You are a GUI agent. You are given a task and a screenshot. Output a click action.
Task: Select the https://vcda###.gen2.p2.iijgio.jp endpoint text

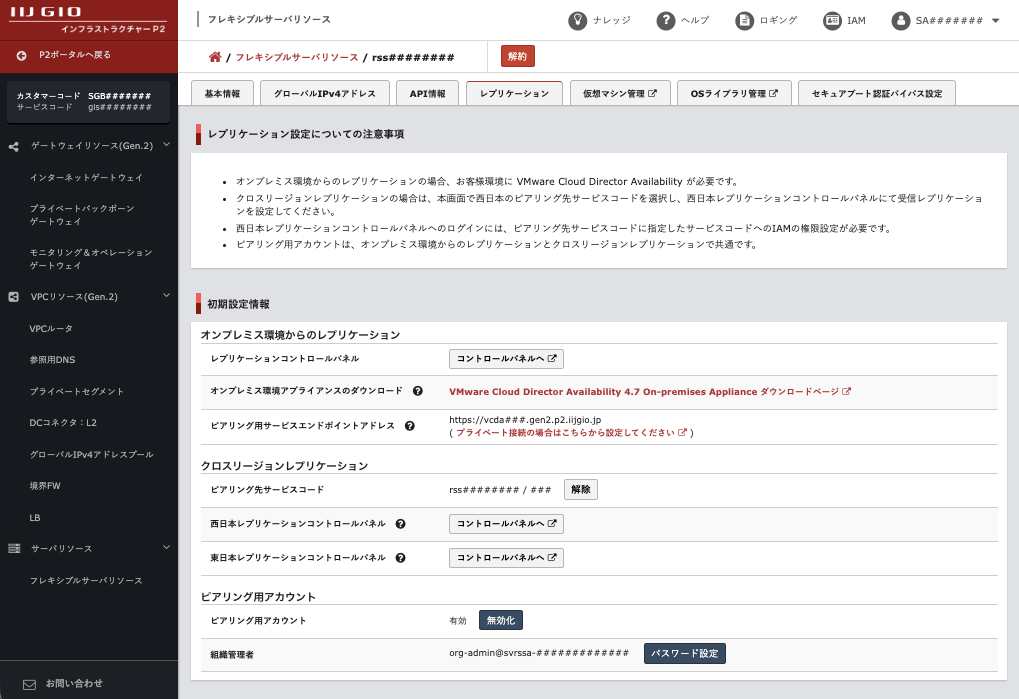[x=525, y=420]
